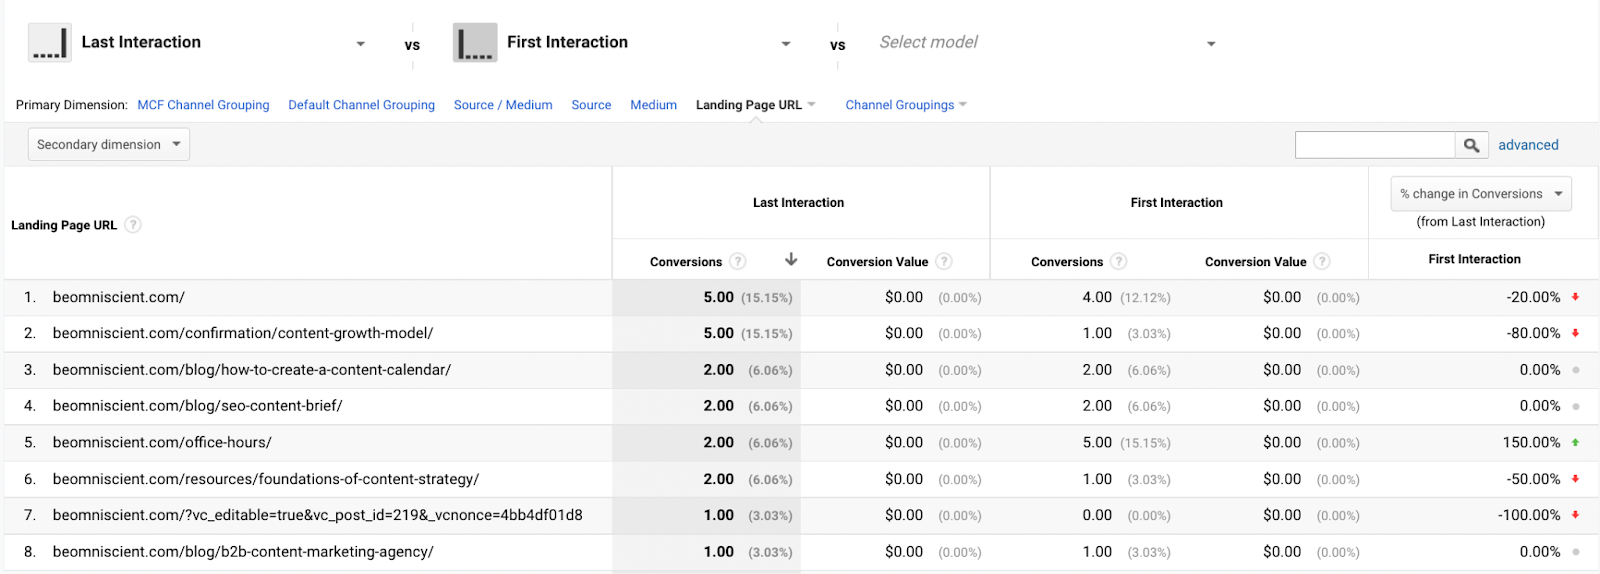Click help icon next to Landing Page URL
This screenshot has width=1600, height=574.
pos(133,225)
